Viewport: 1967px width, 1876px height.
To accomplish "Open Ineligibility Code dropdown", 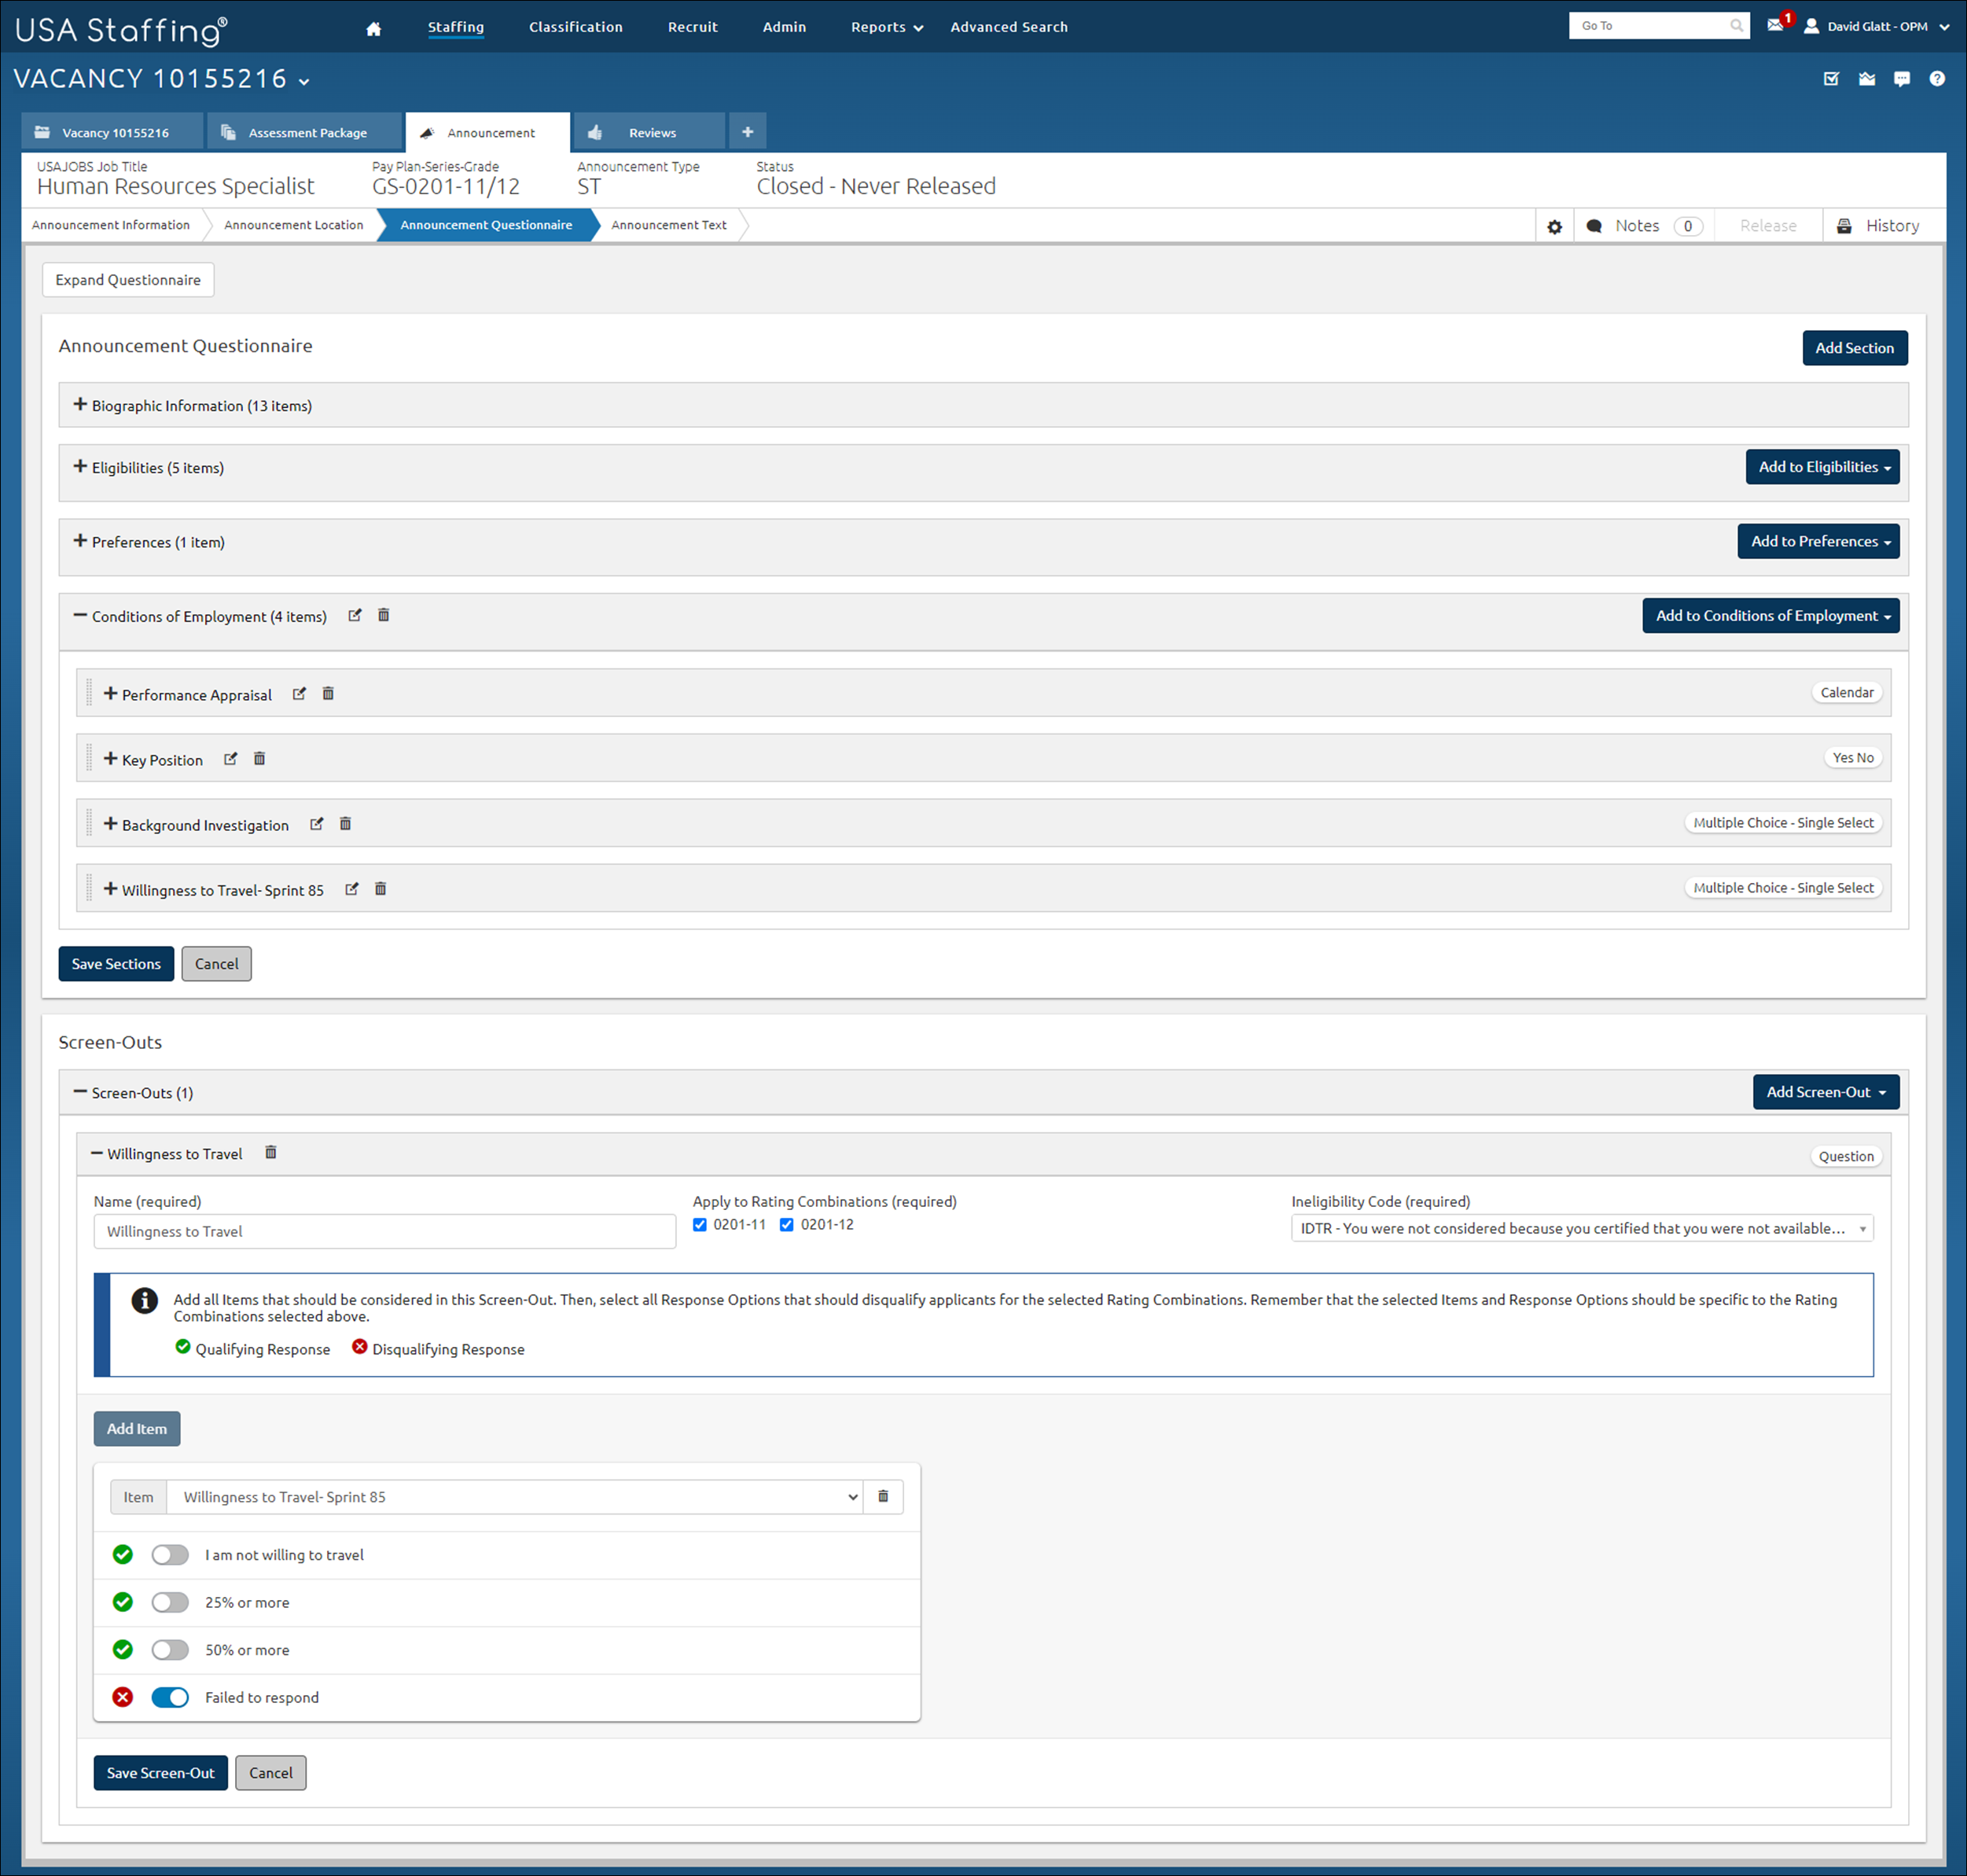I will pyautogui.click(x=1582, y=1229).
